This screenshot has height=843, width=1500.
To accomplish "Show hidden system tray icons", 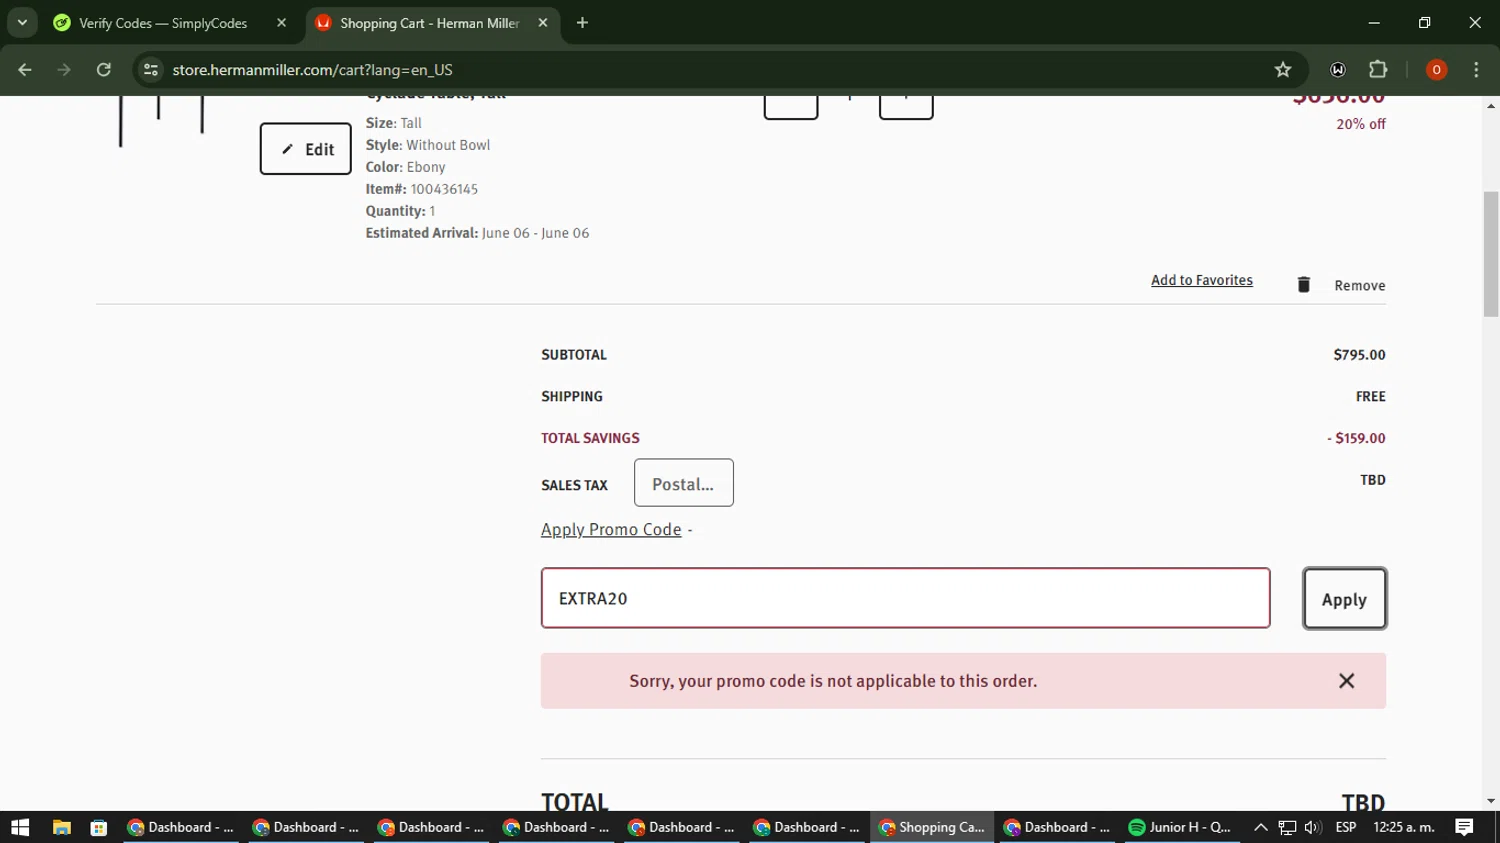I will (1260, 827).
